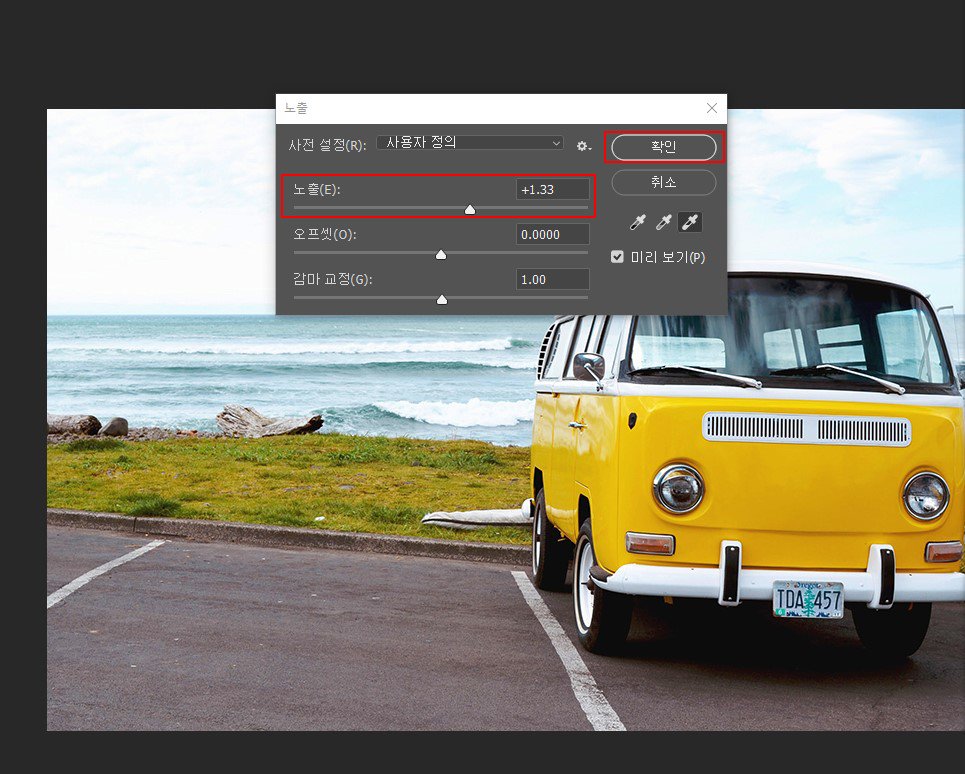Image resolution: width=965 pixels, height=774 pixels.
Task: Cancel with the 취소 button
Action: [663, 182]
